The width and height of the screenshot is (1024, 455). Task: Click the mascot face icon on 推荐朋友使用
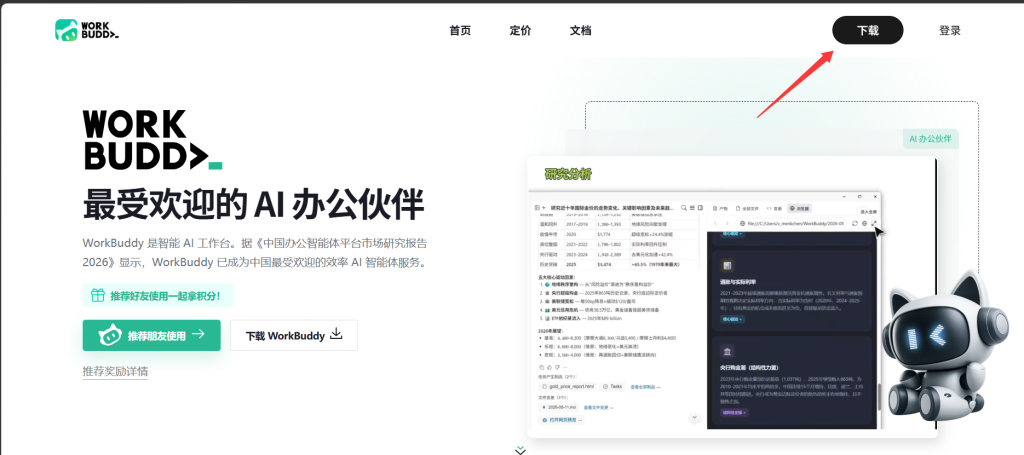click(110, 336)
